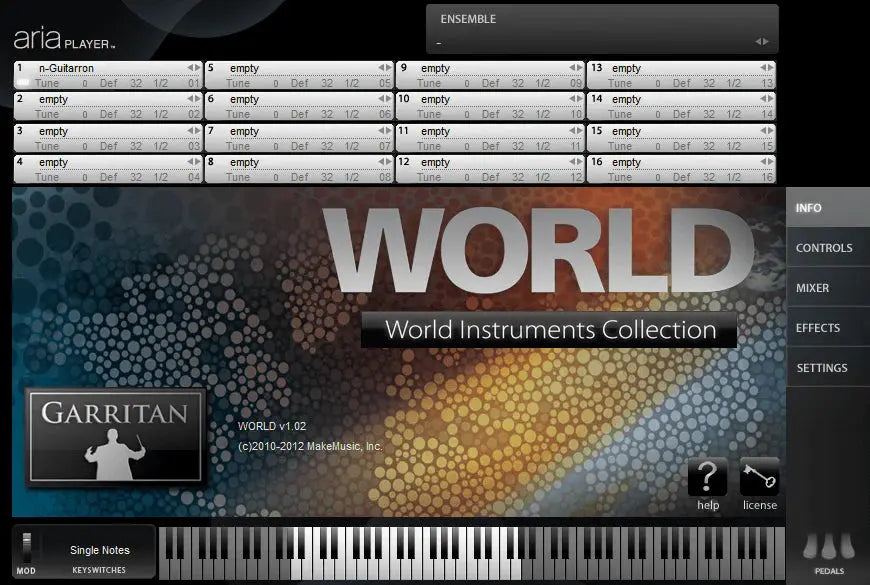Click the KEYSWITCHES display showing Single Notes

tap(97, 550)
